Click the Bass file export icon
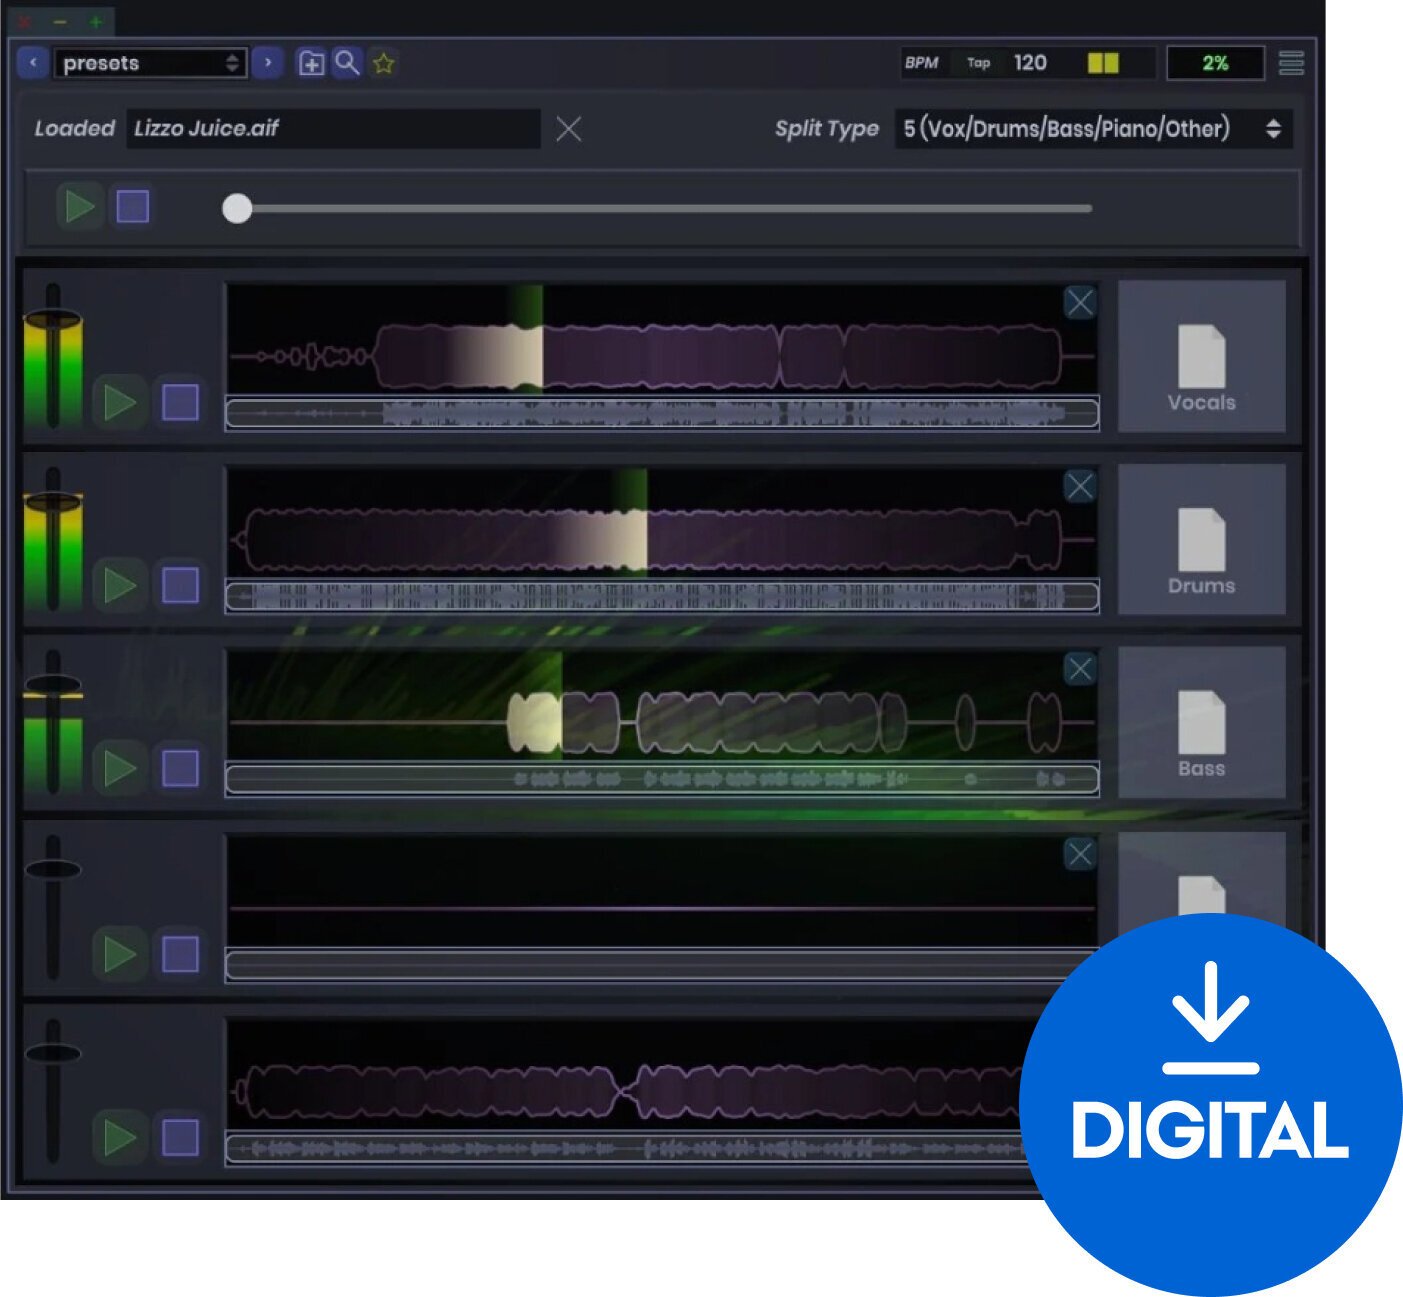 pos(1201,722)
